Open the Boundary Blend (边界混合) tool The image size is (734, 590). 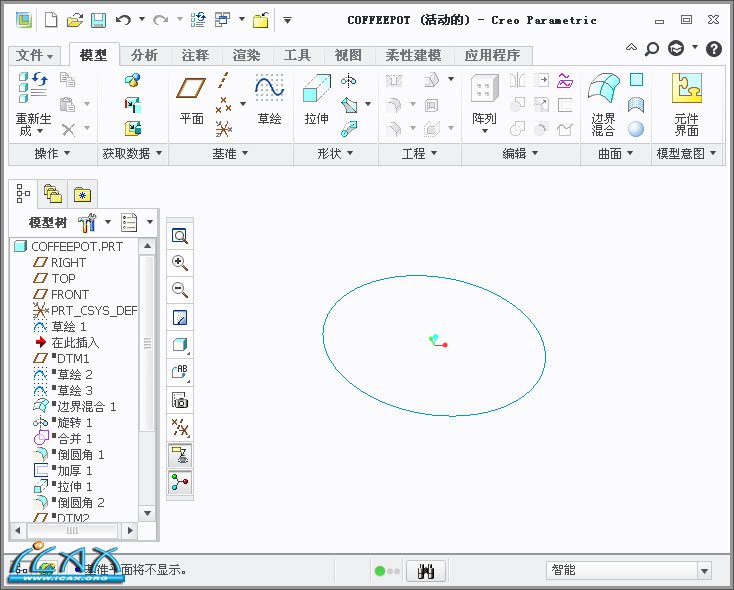click(603, 100)
